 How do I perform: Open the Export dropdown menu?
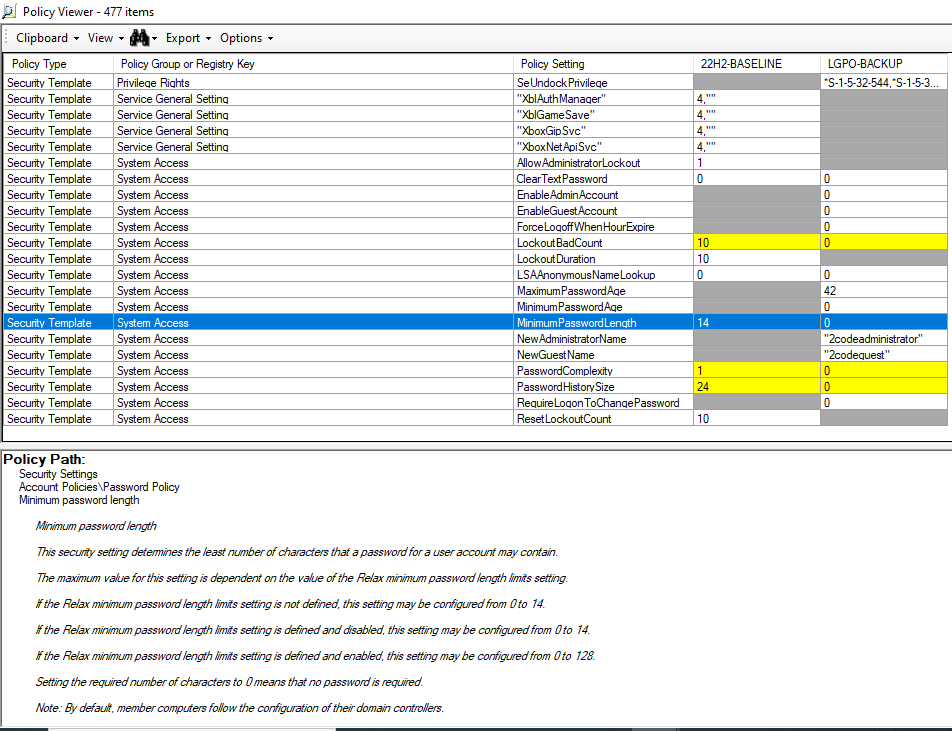(x=188, y=38)
